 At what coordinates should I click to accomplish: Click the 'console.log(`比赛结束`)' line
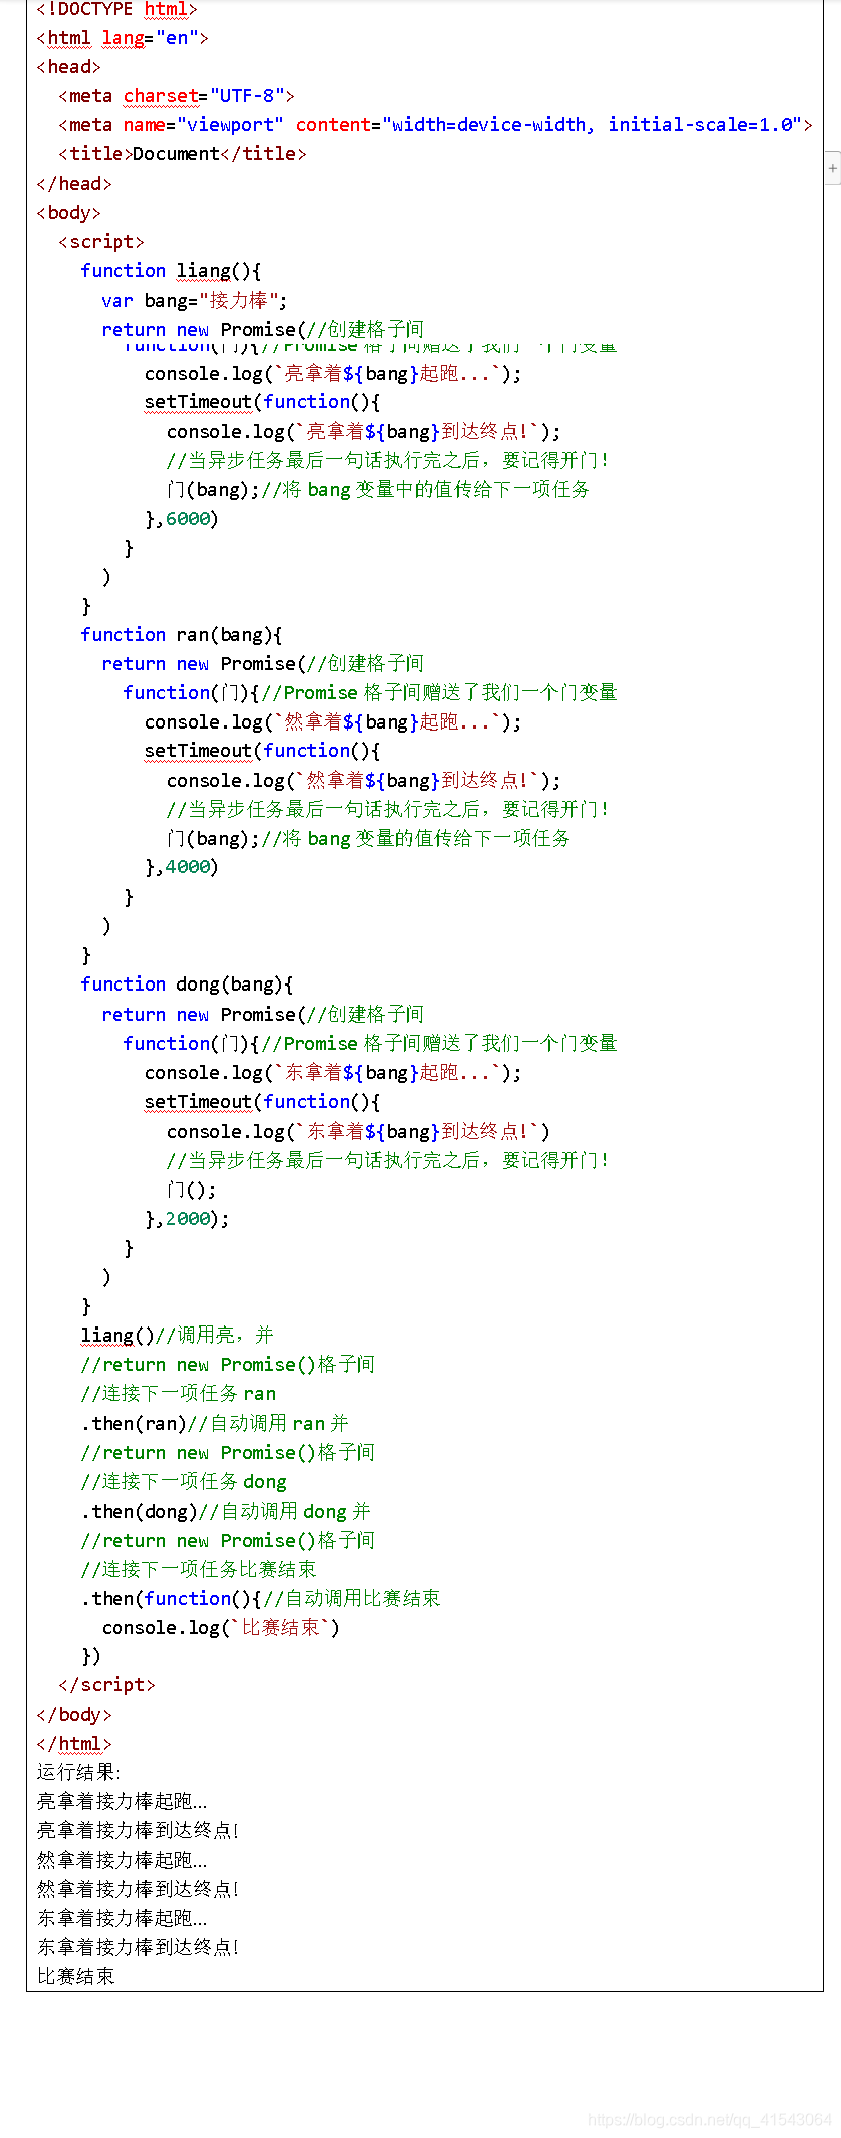coord(221,1627)
